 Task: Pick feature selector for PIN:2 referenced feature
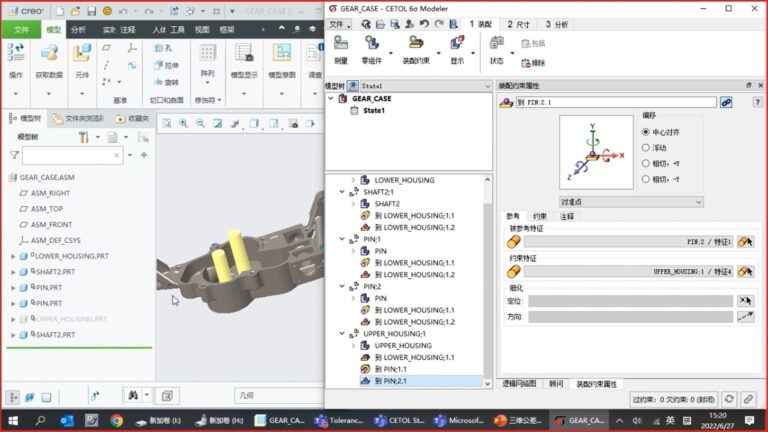[745, 241]
